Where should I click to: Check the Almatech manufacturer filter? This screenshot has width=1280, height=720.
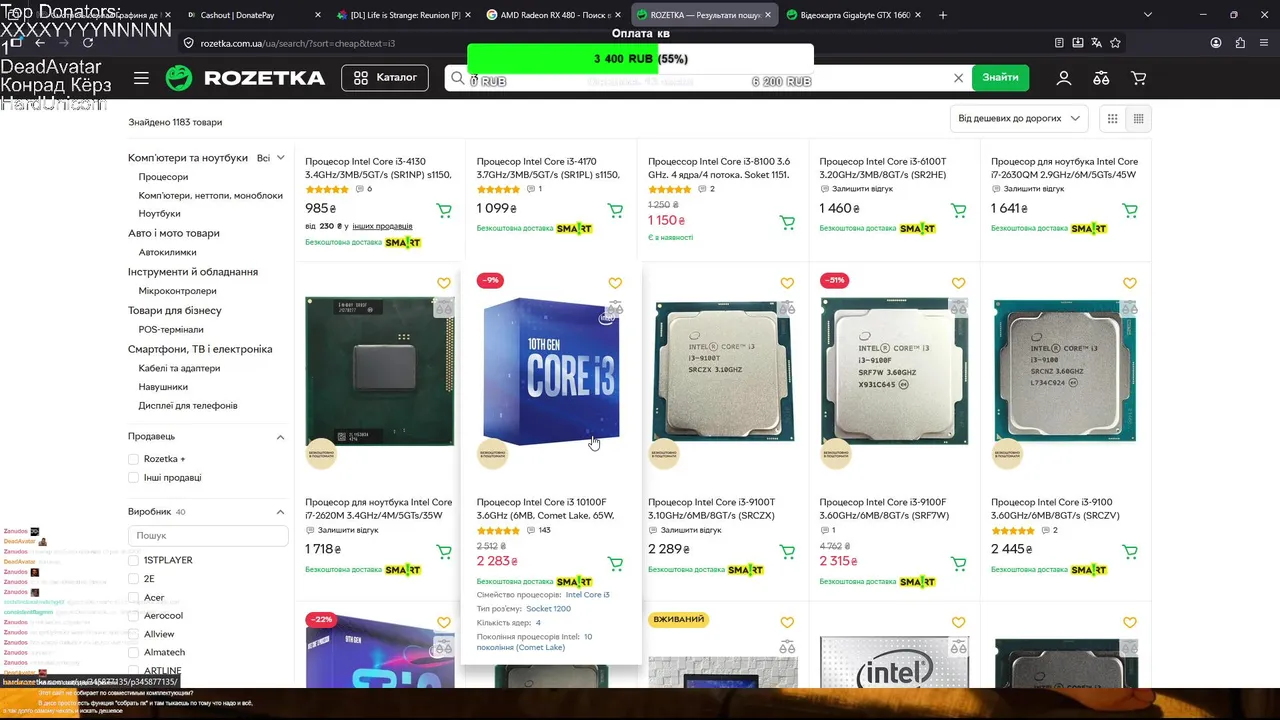(133, 652)
